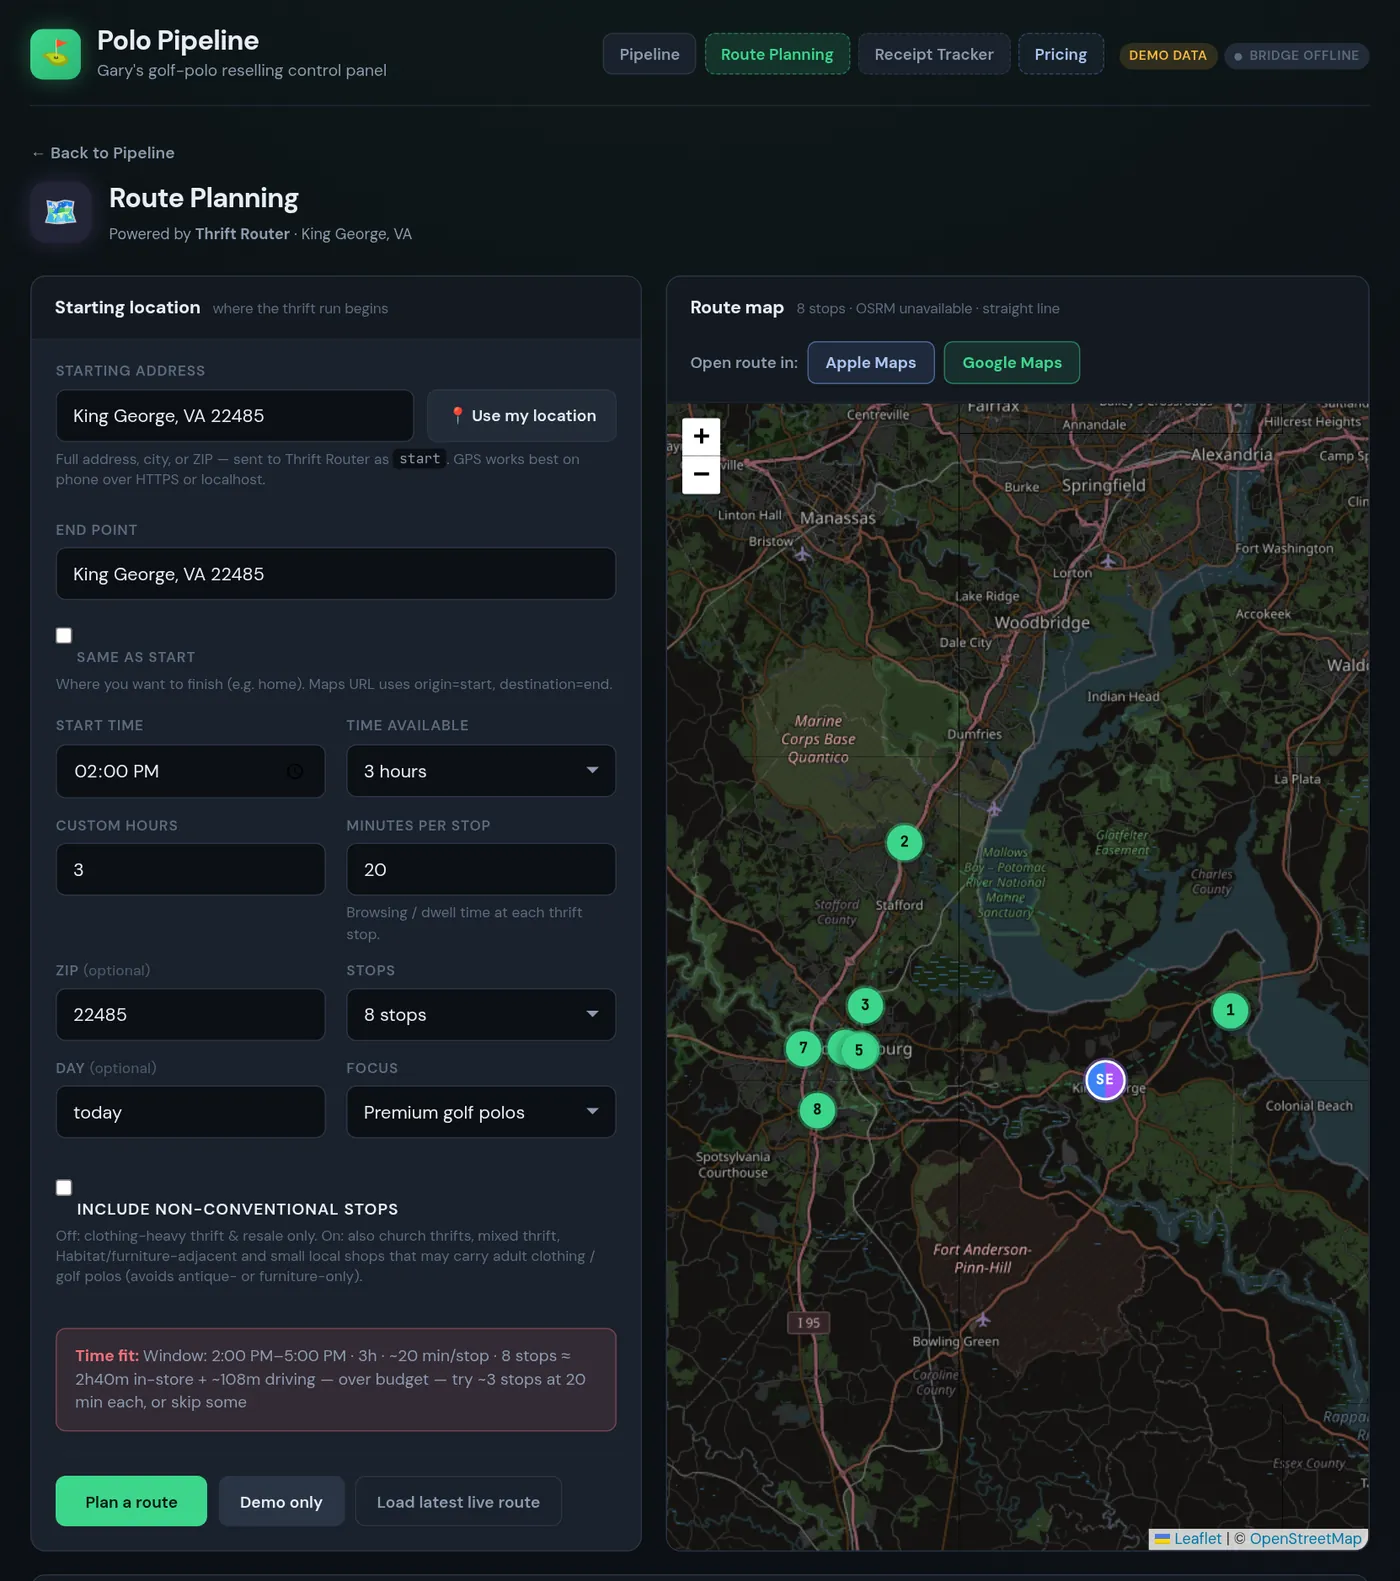Click the Thrift Router text
Image resolution: width=1400 pixels, height=1581 pixels.
pos(242,234)
